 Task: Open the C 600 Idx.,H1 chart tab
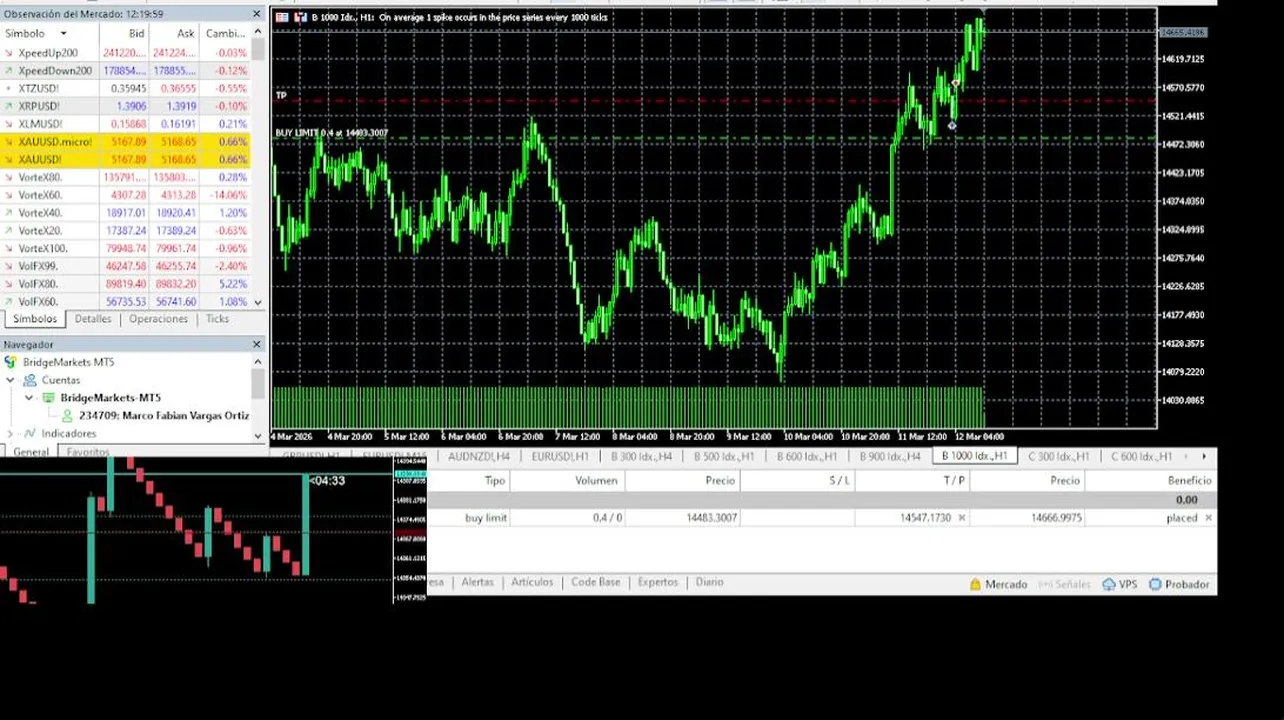click(x=1141, y=456)
